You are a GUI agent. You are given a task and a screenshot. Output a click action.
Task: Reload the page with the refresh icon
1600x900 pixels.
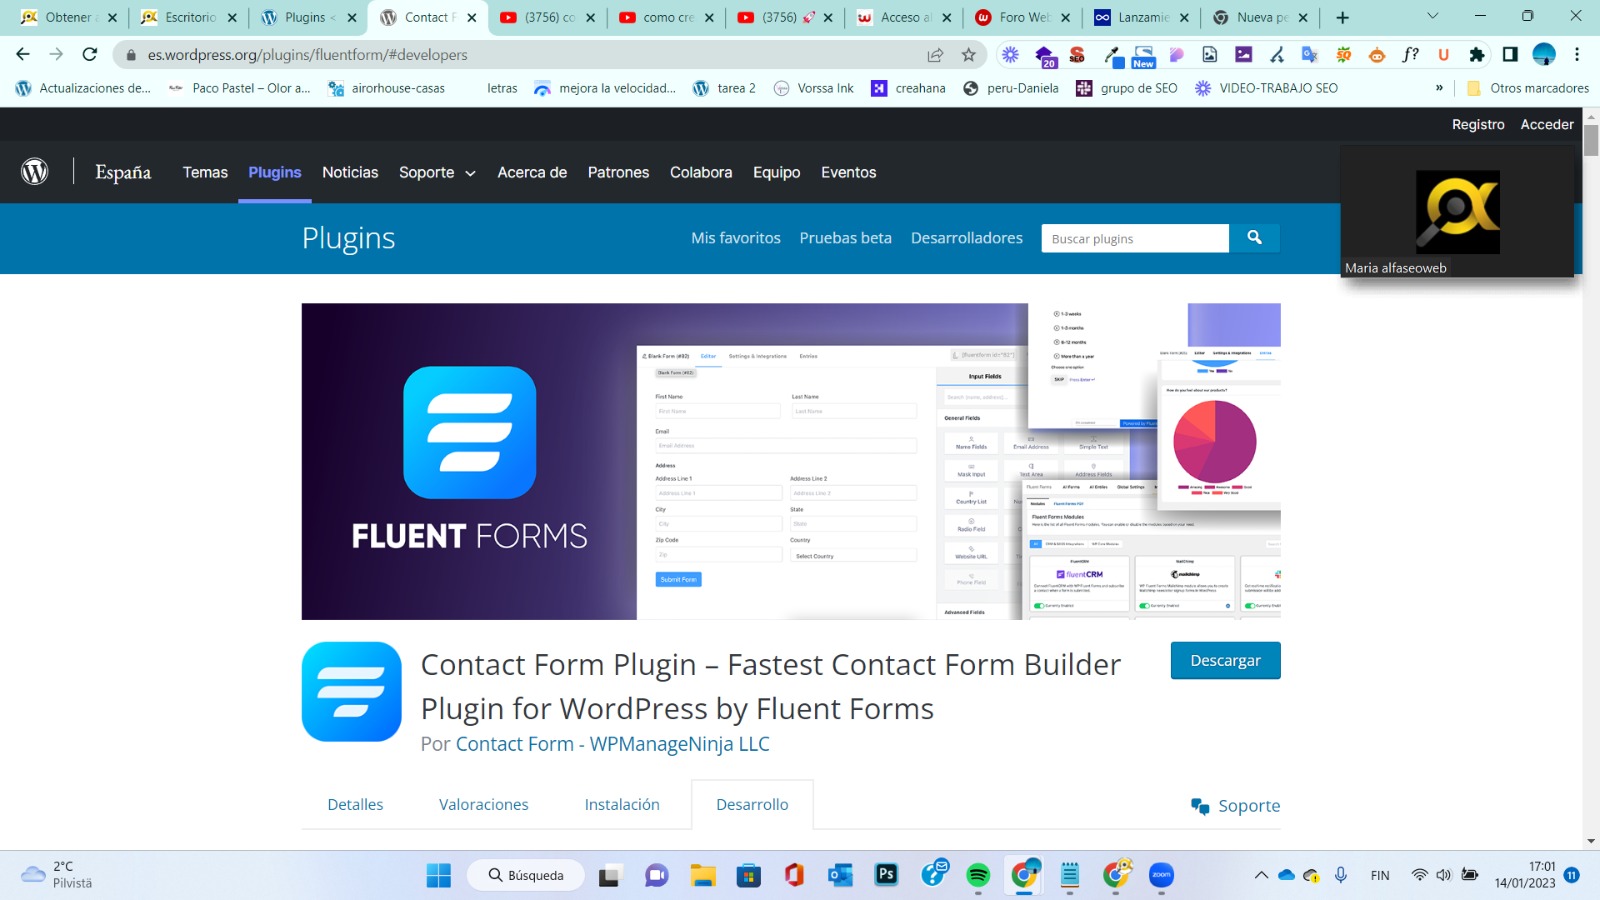tap(90, 54)
